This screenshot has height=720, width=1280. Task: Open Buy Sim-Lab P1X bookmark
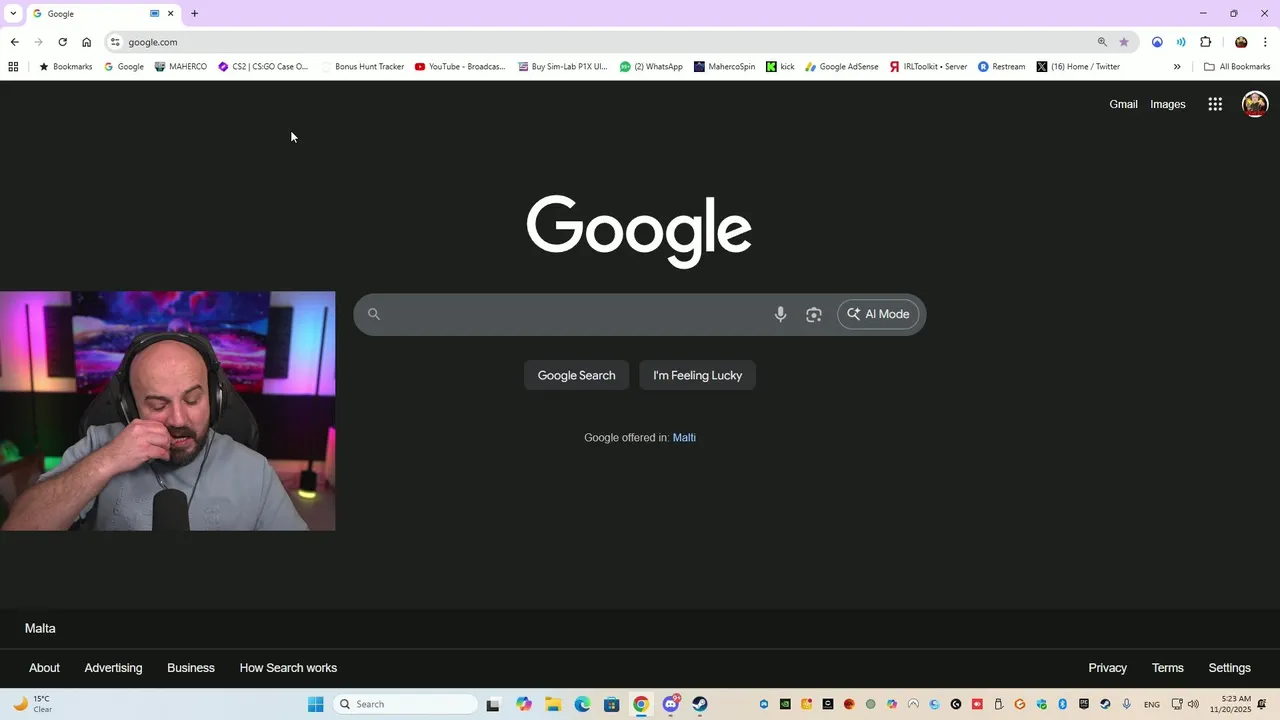click(562, 67)
